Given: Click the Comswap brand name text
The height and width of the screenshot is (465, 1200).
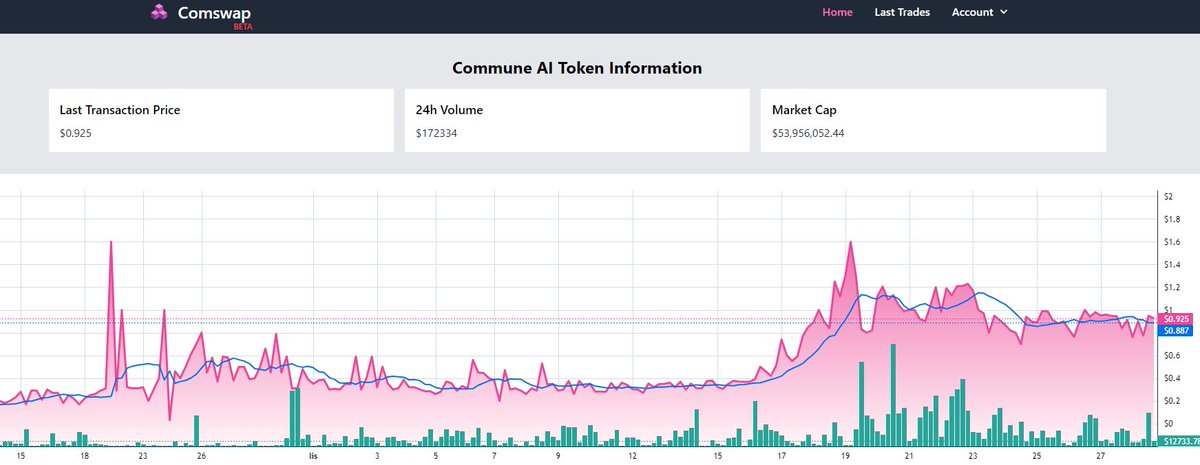Looking at the screenshot, I should click(x=213, y=13).
